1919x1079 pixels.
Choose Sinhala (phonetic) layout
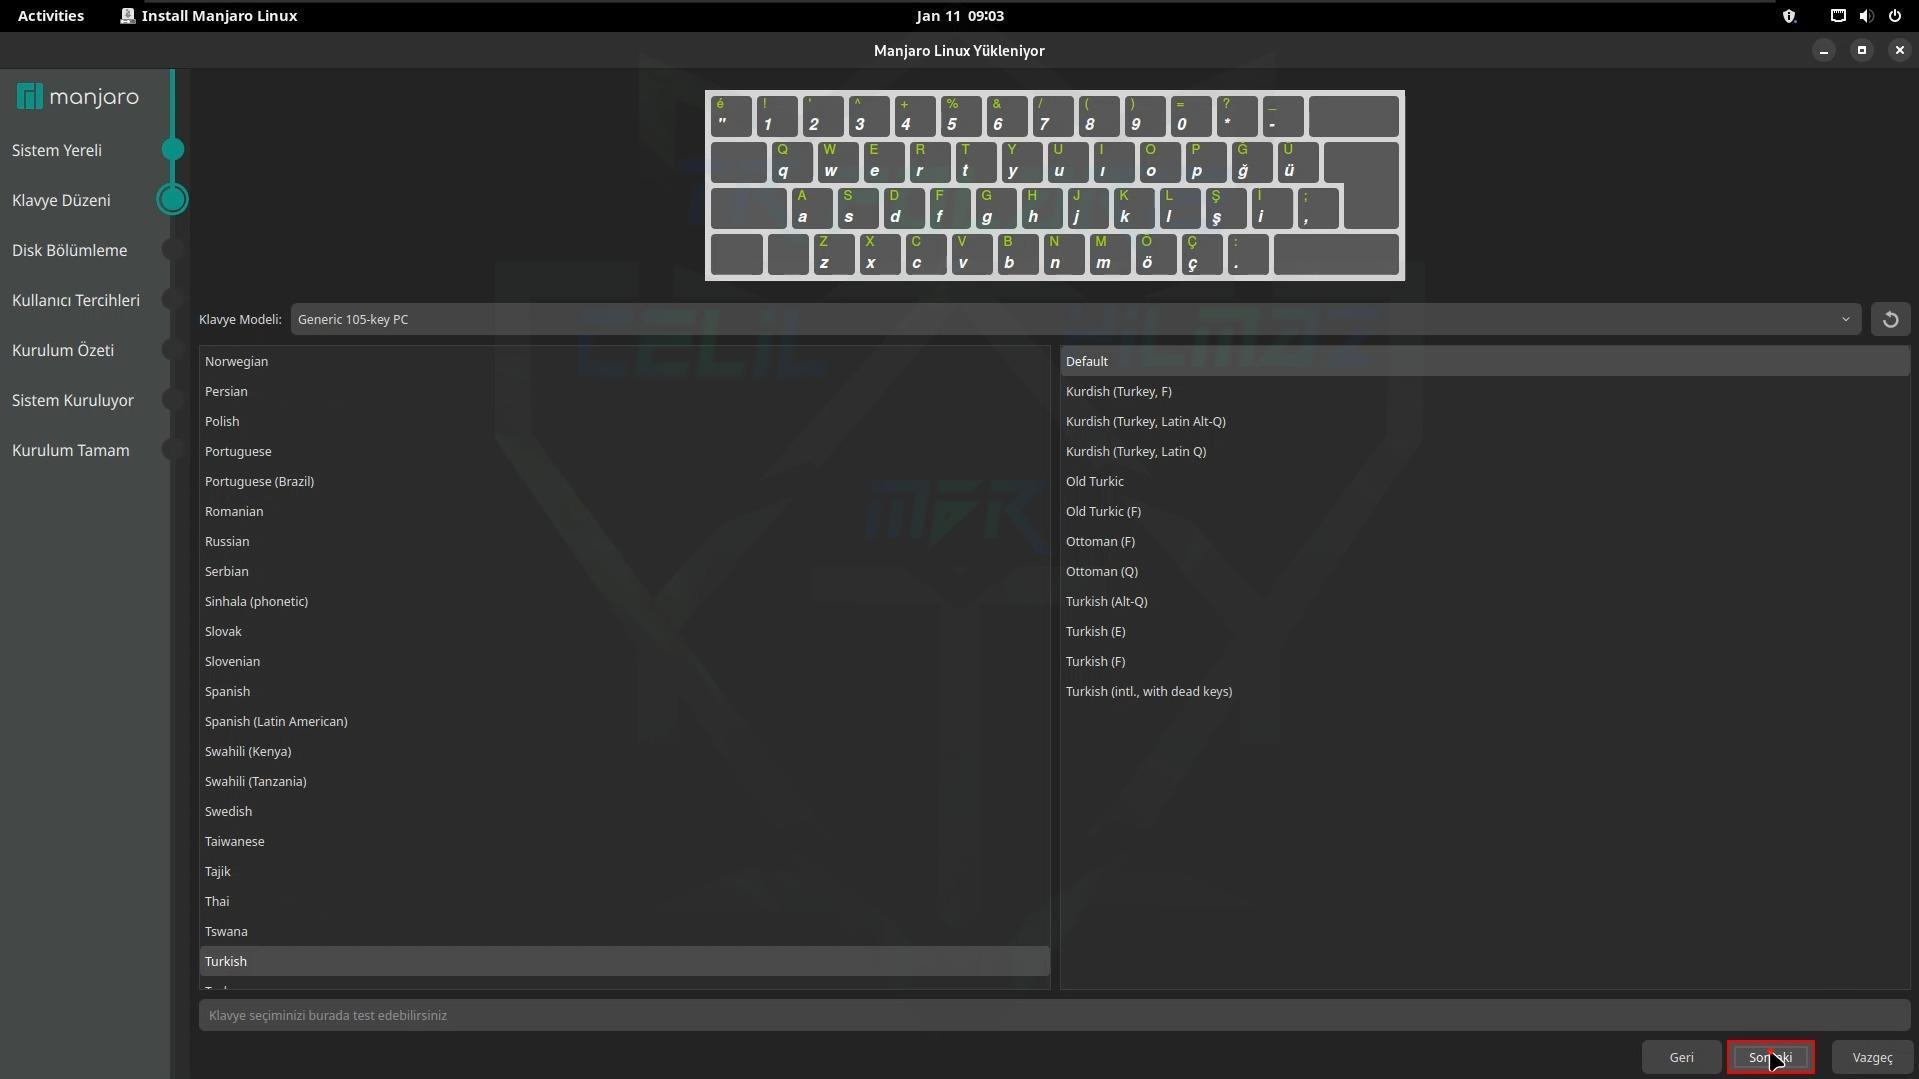click(624, 601)
